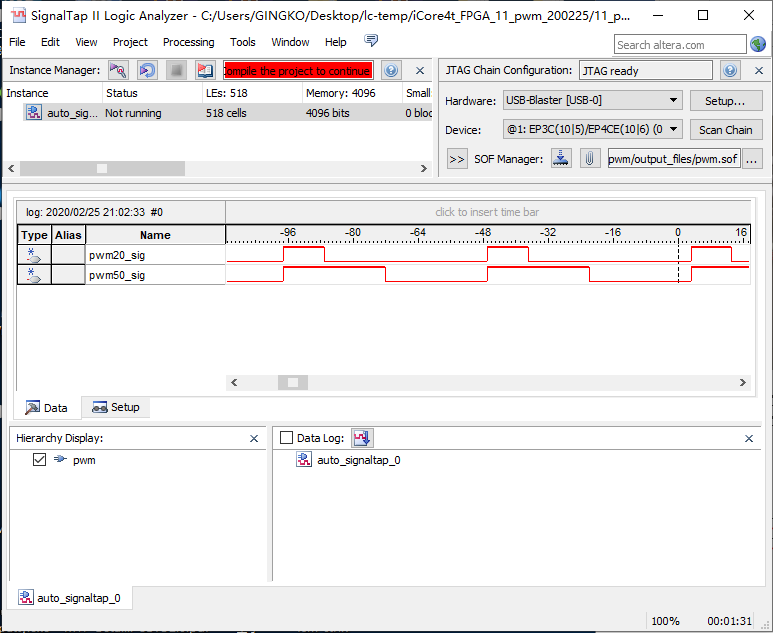This screenshot has height=633, width=773.
Task: Click the waveform horizontal scrollbar thumb
Action: coord(292,382)
